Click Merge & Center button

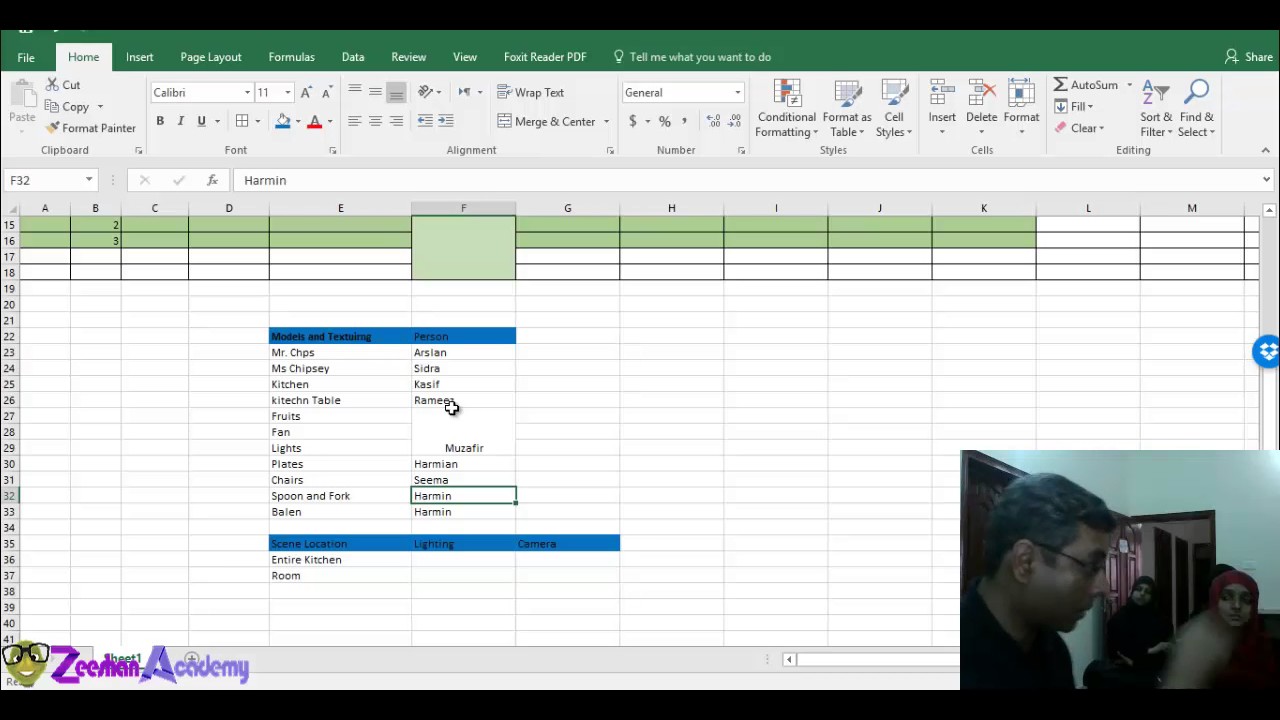(547, 121)
